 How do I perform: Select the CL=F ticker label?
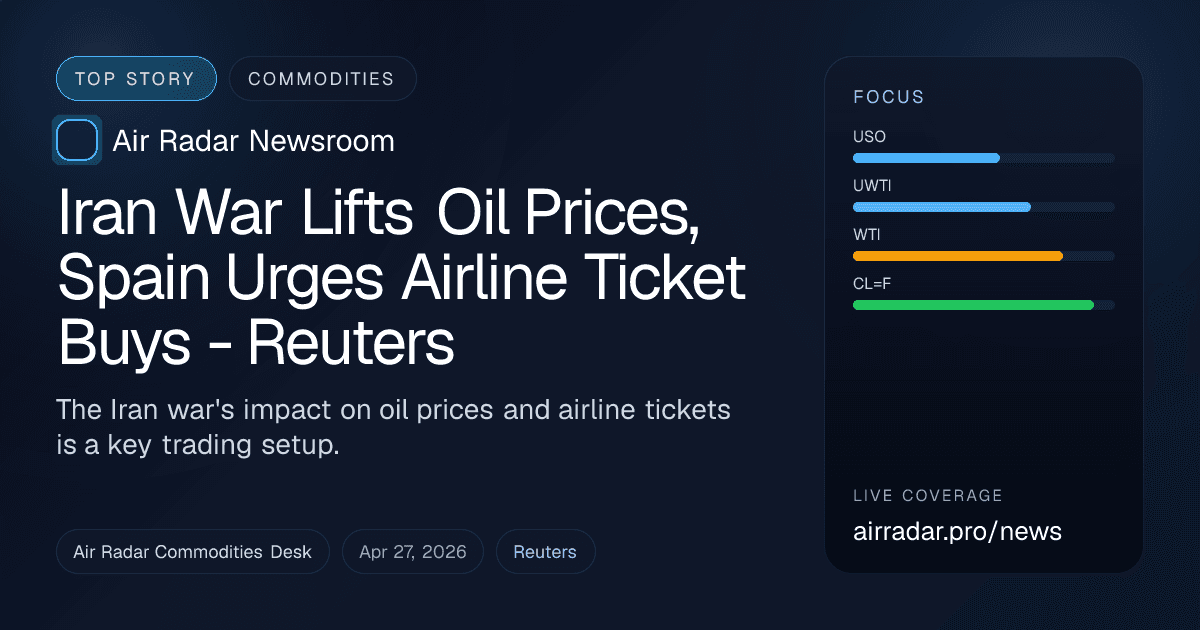(872, 284)
